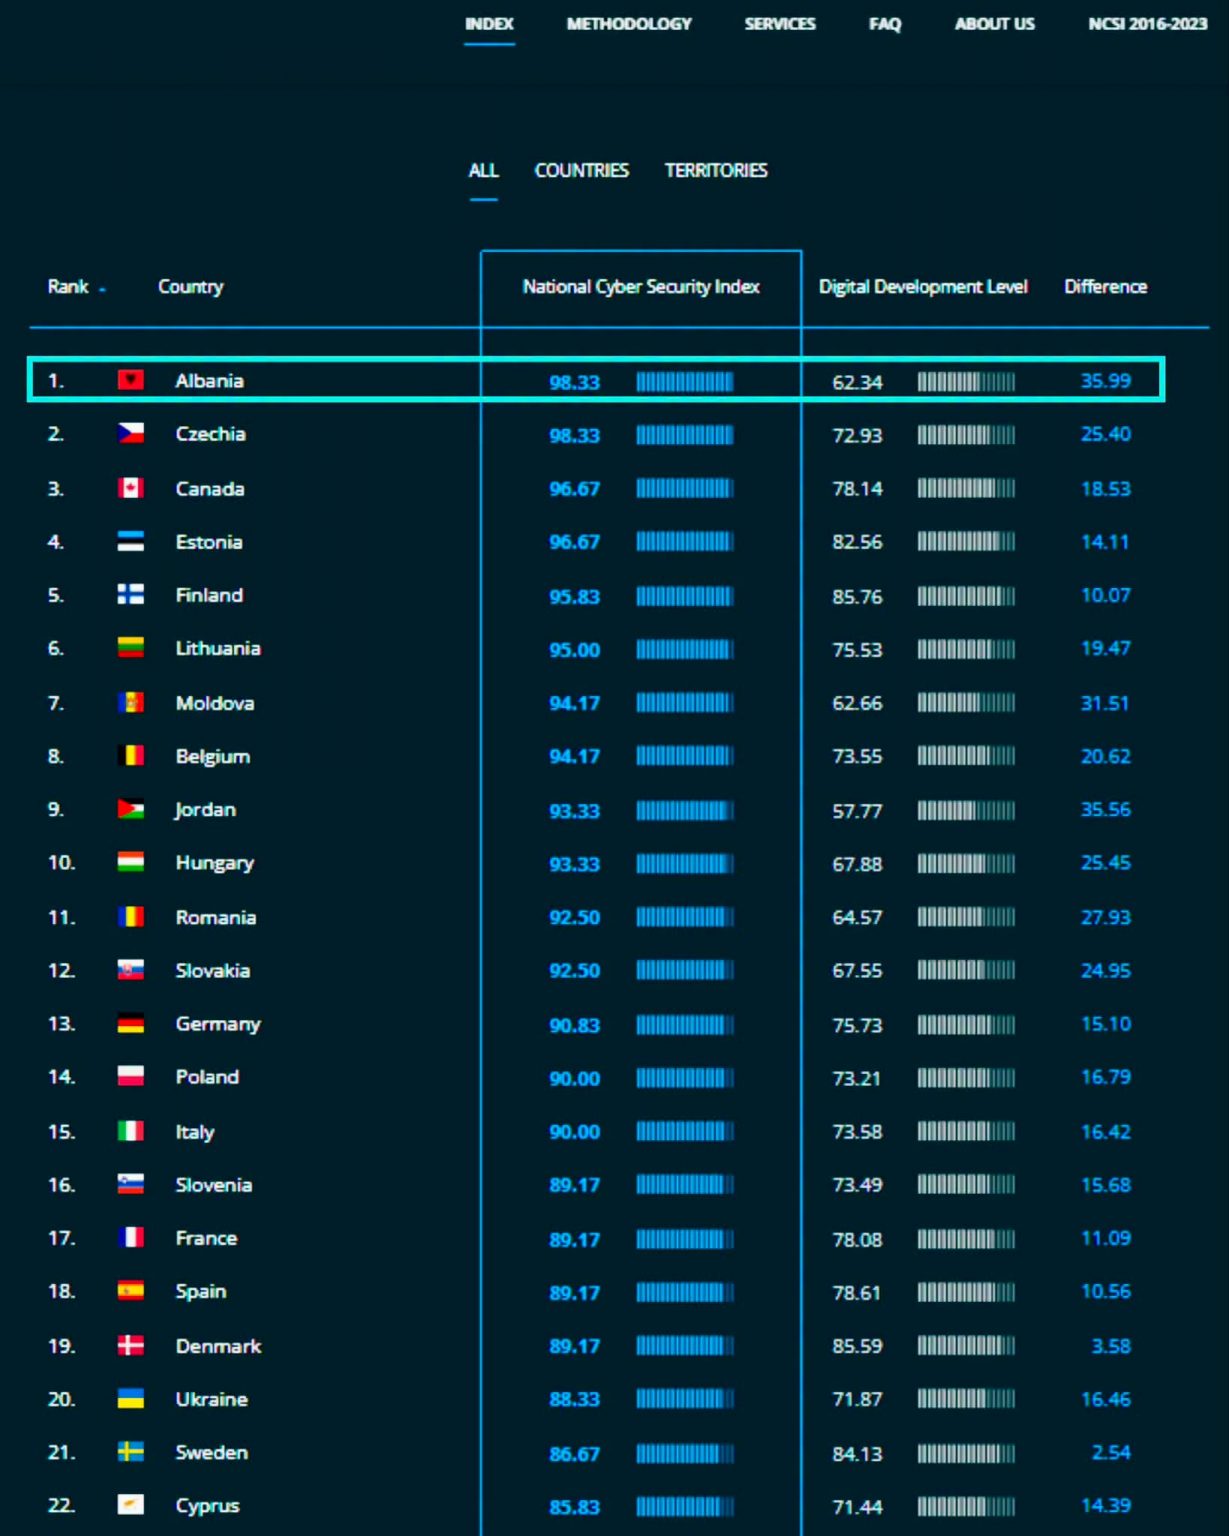Image resolution: width=1229 pixels, height=1536 pixels.
Task: Click the Albania flag icon
Action: (x=131, y=380)
